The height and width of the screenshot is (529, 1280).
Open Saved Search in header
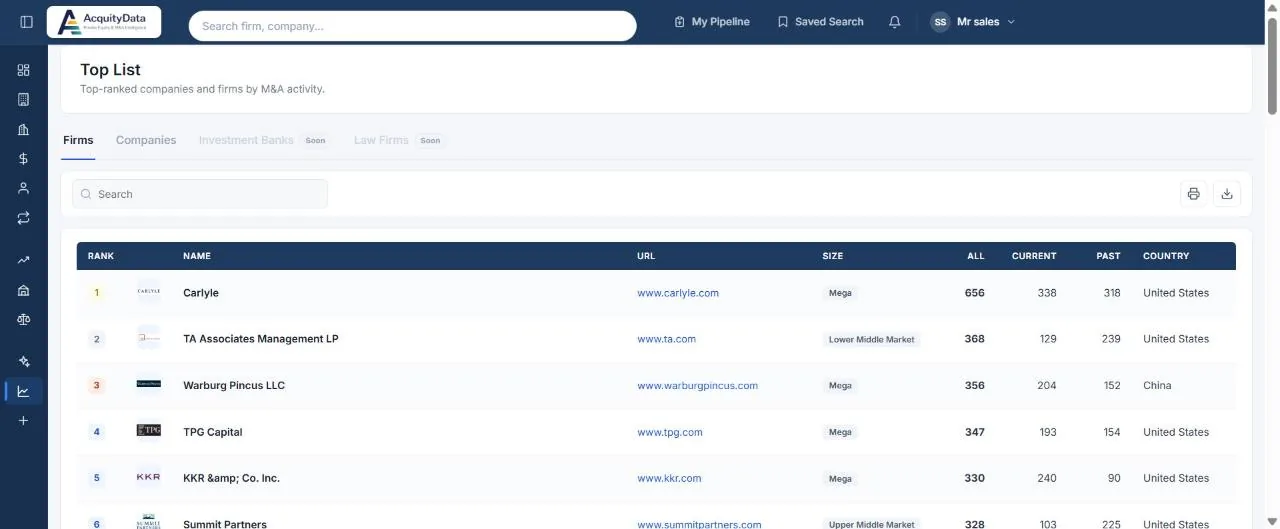pos(820,22)
